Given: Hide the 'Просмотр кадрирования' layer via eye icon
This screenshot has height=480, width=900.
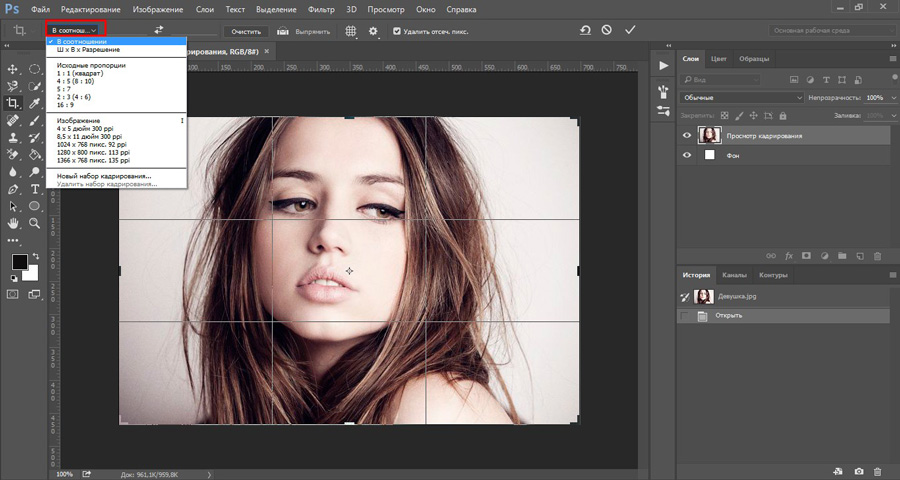Looking at the screenshot, I should coord(686,135).
